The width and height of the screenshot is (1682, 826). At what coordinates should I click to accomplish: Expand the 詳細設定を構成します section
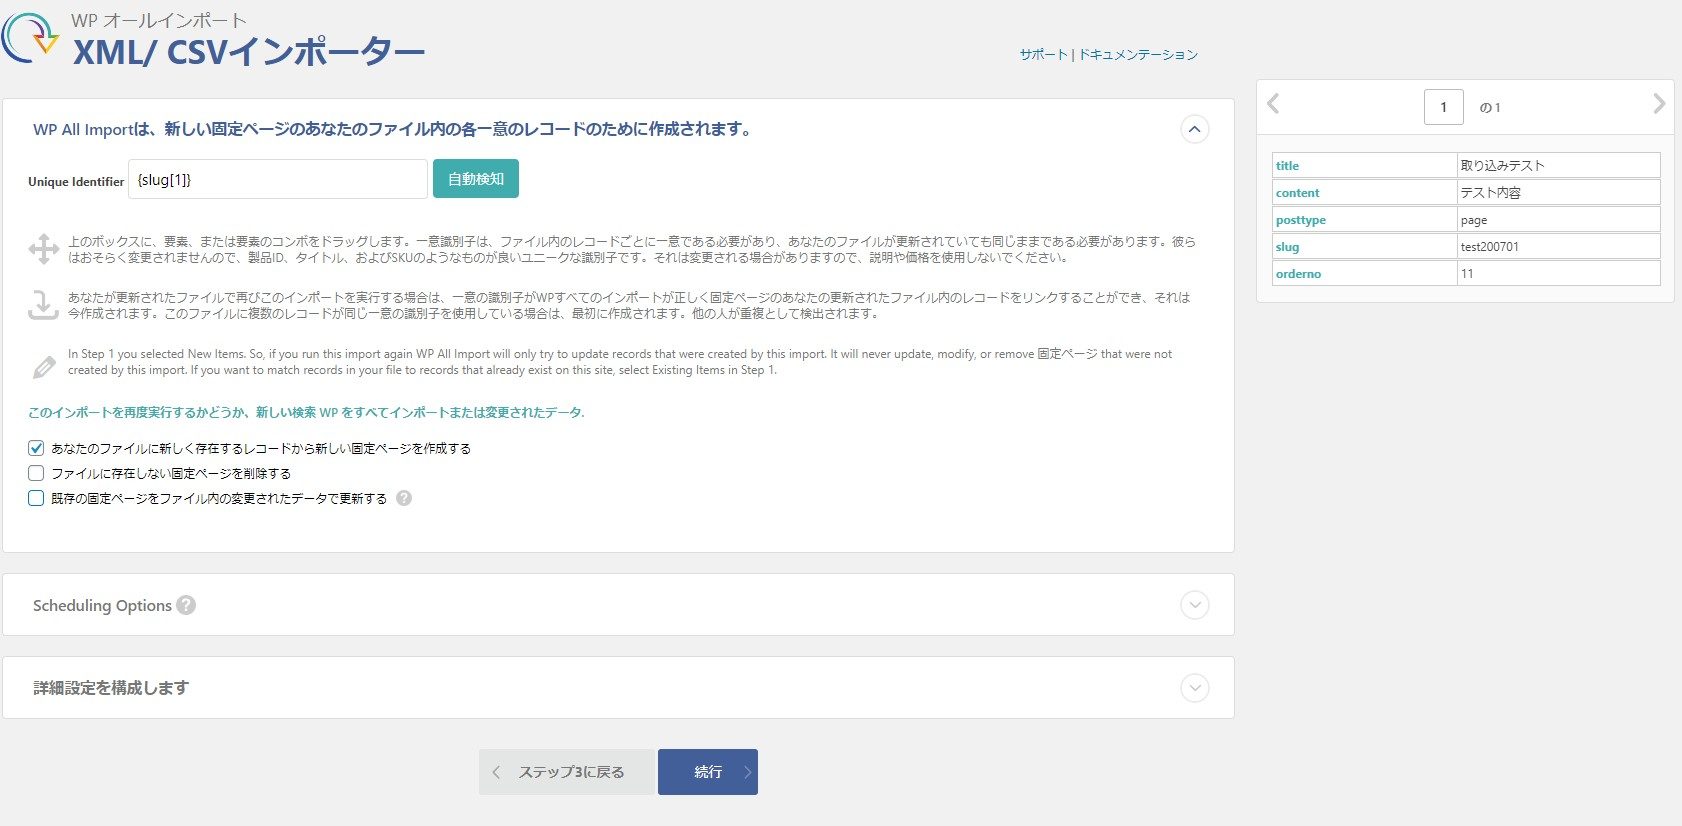tap(1195, 688)
